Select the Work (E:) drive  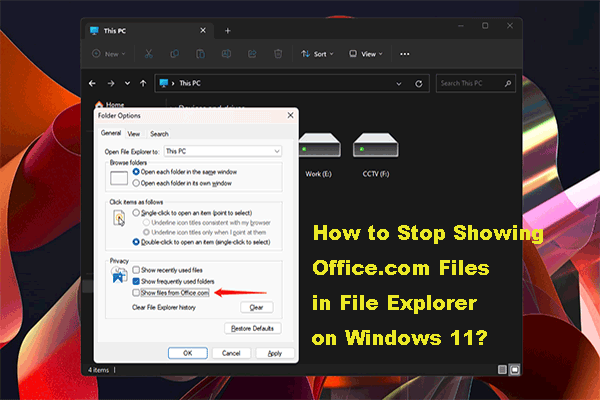[x=318, y=155]
